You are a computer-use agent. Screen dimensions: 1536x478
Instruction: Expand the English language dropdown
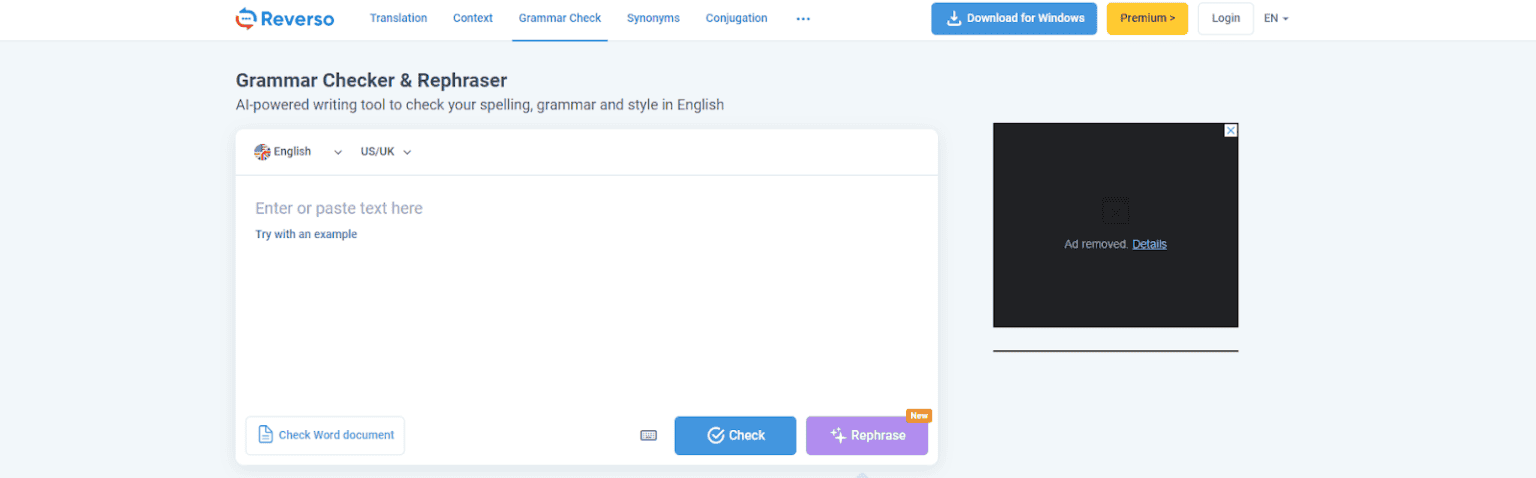(x=338, y=152)
